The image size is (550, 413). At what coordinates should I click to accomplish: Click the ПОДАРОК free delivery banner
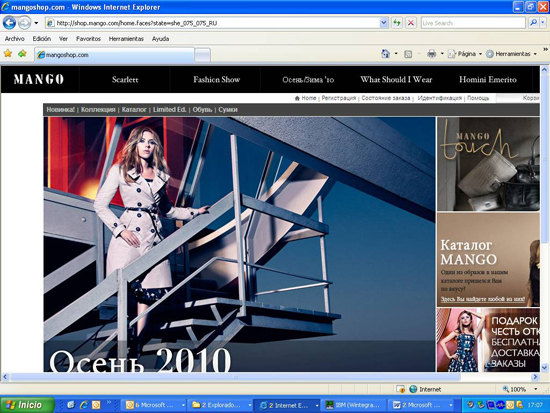(x=488, y=340)
